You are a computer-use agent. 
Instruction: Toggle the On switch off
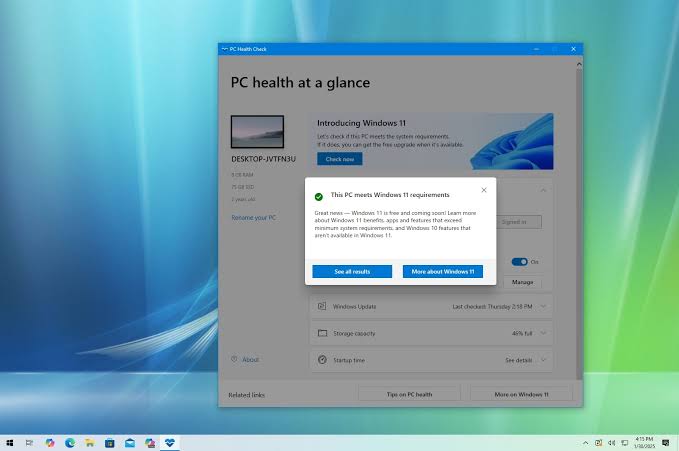519,262
